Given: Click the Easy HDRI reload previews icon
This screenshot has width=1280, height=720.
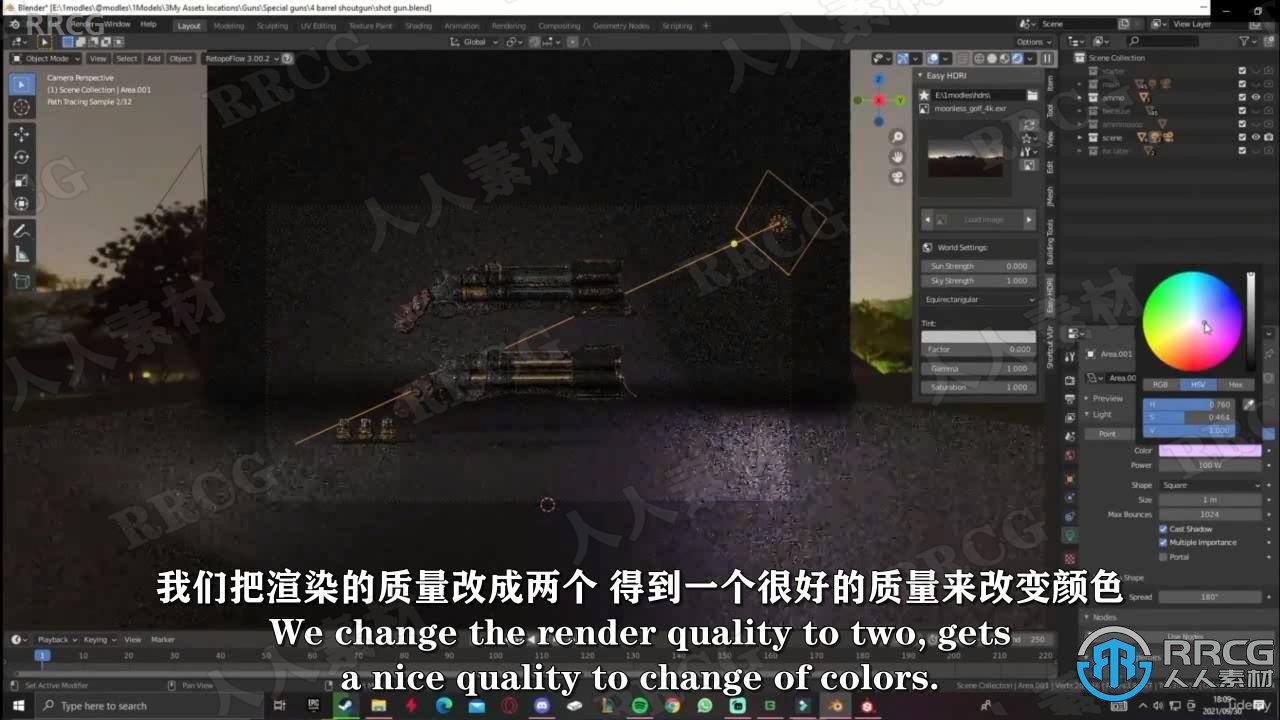Looking at the screenshot, I should point(1028,124).
